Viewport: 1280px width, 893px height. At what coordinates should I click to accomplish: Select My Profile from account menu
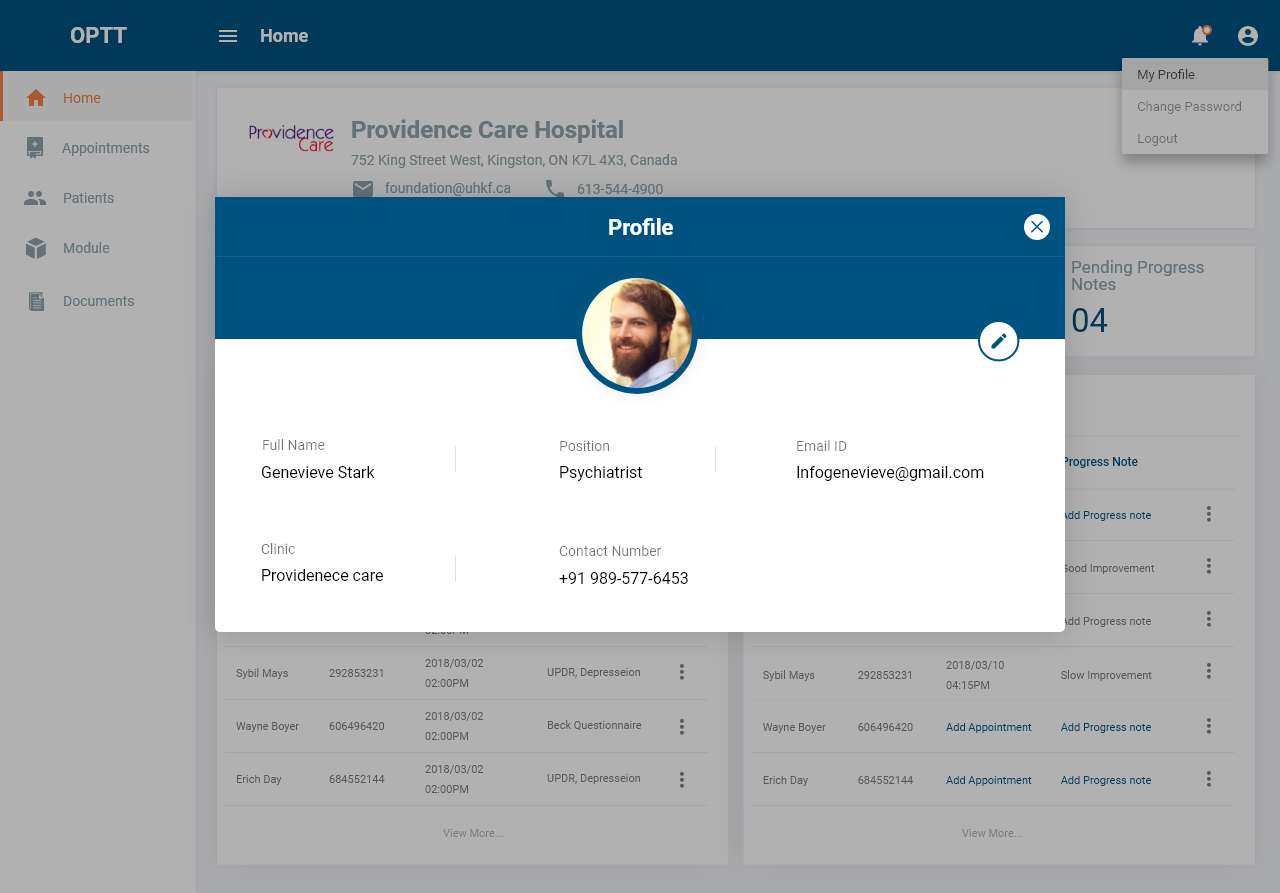1166,75
